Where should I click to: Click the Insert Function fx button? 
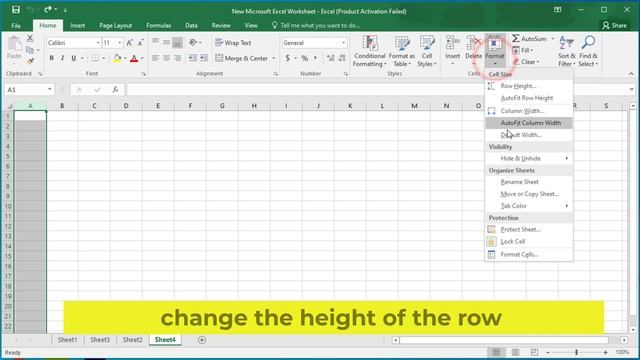point(116,89)
